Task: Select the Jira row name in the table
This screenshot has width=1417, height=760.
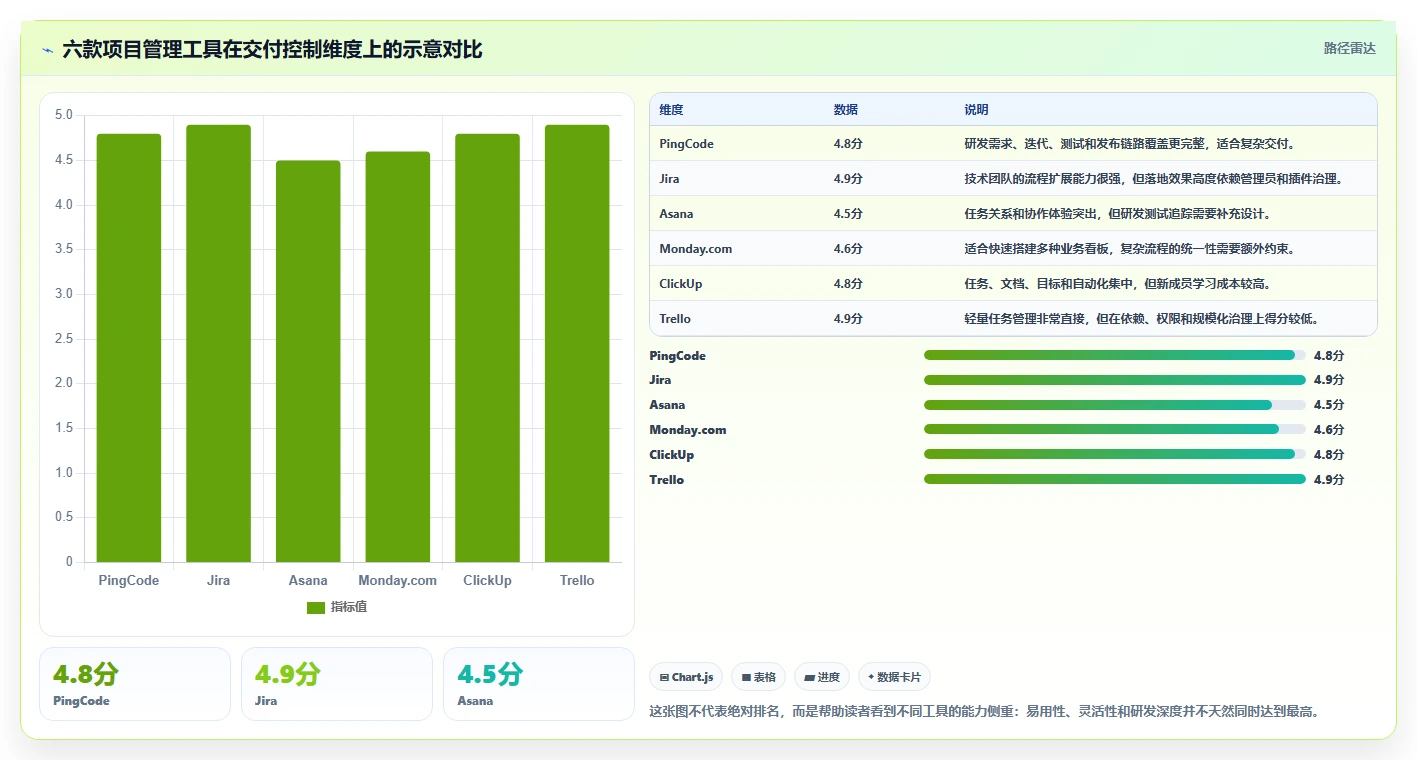Action: (x=669, y=179)
